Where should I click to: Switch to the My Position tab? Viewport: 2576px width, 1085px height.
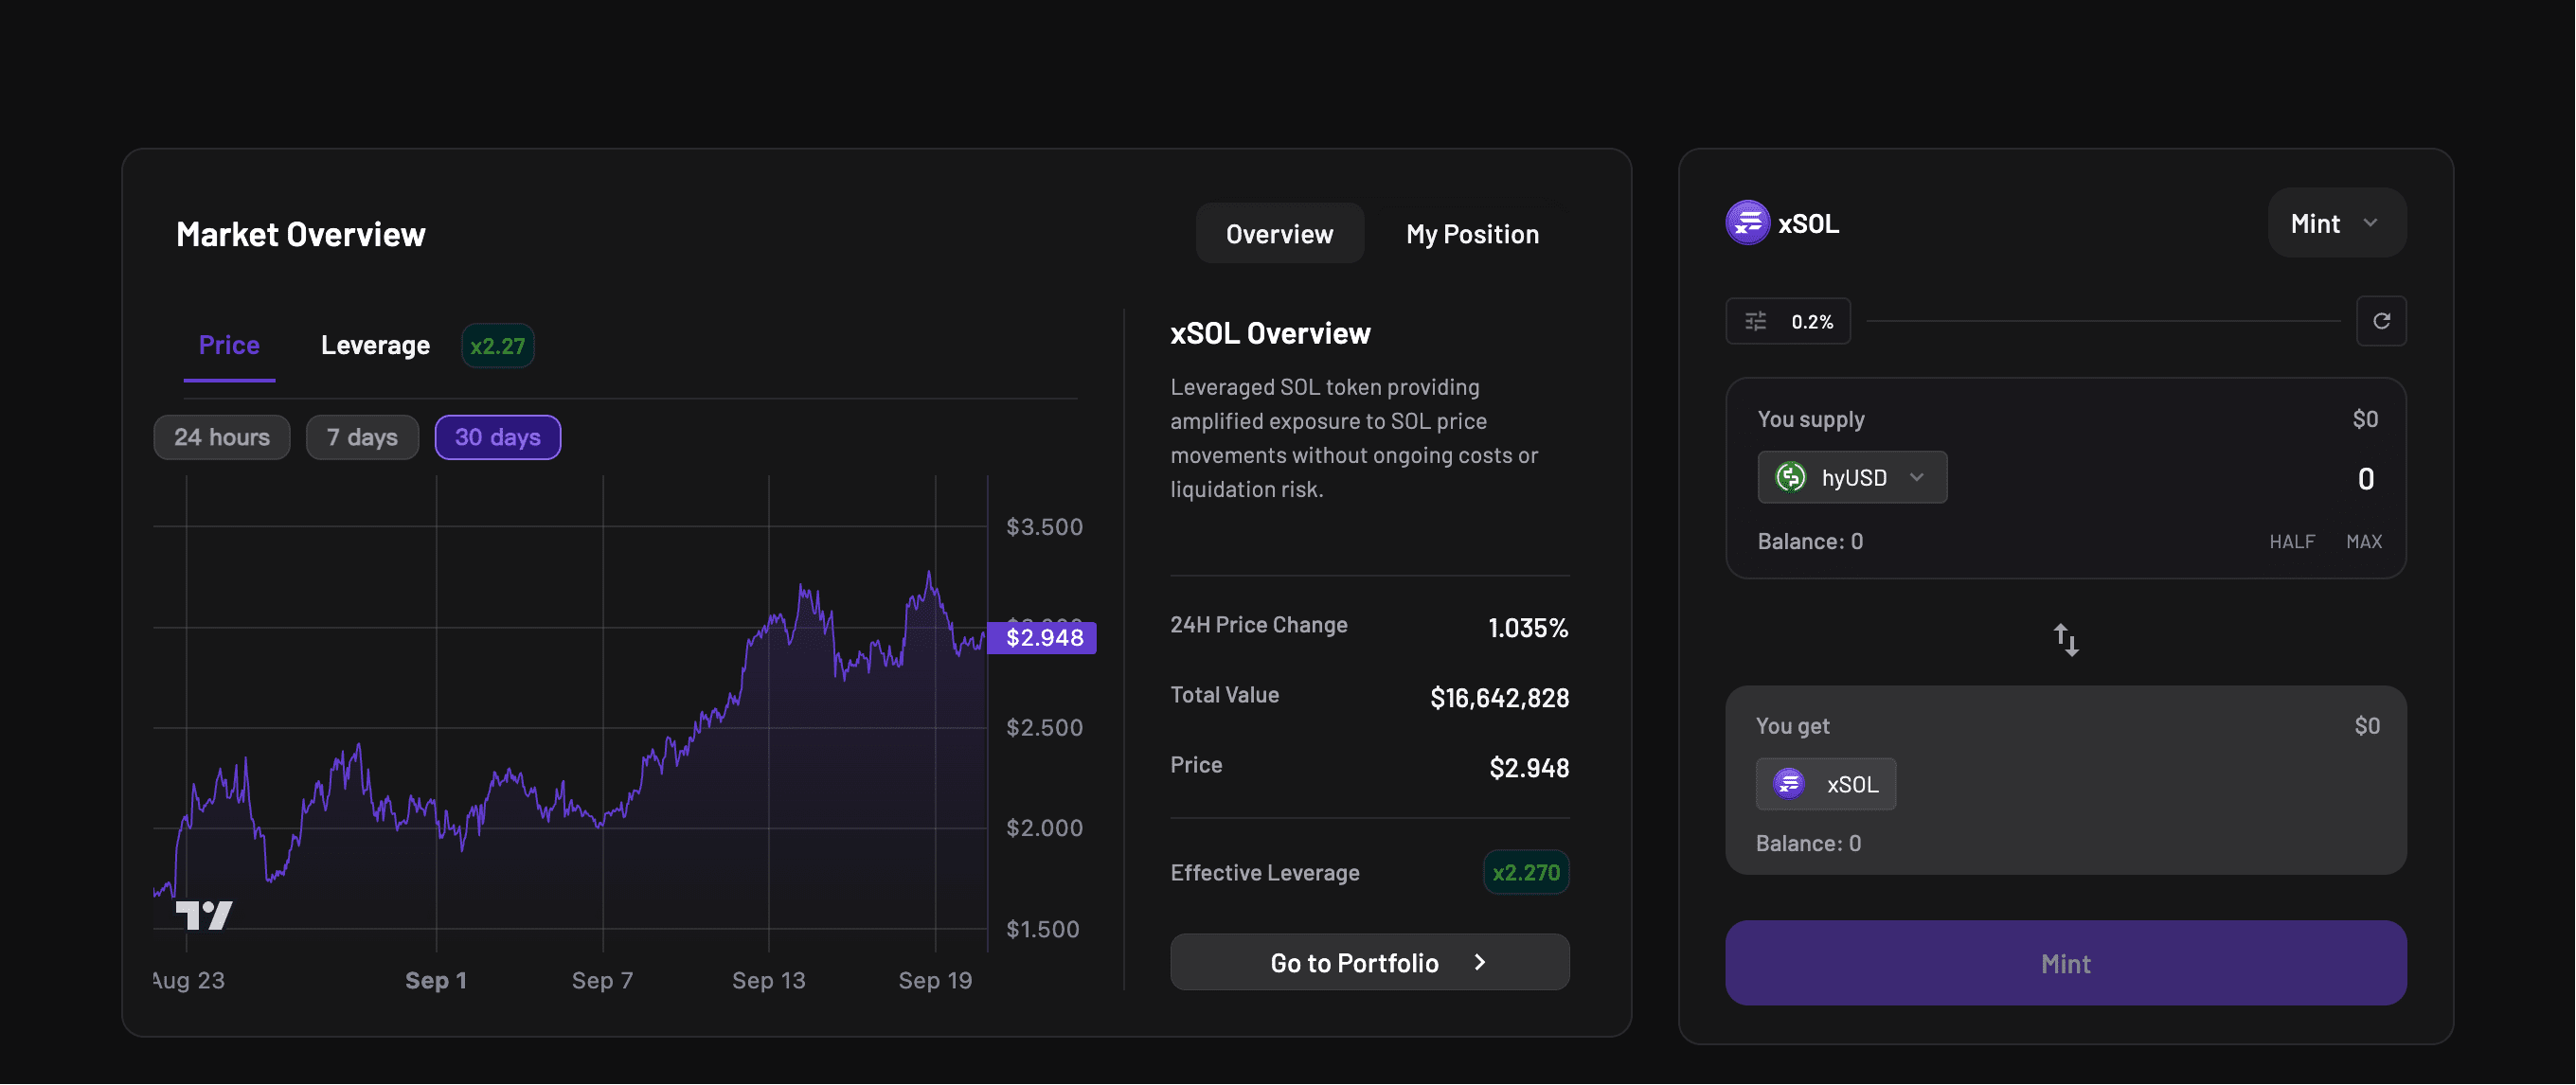pyautogui.click(x=1472, y=234)
